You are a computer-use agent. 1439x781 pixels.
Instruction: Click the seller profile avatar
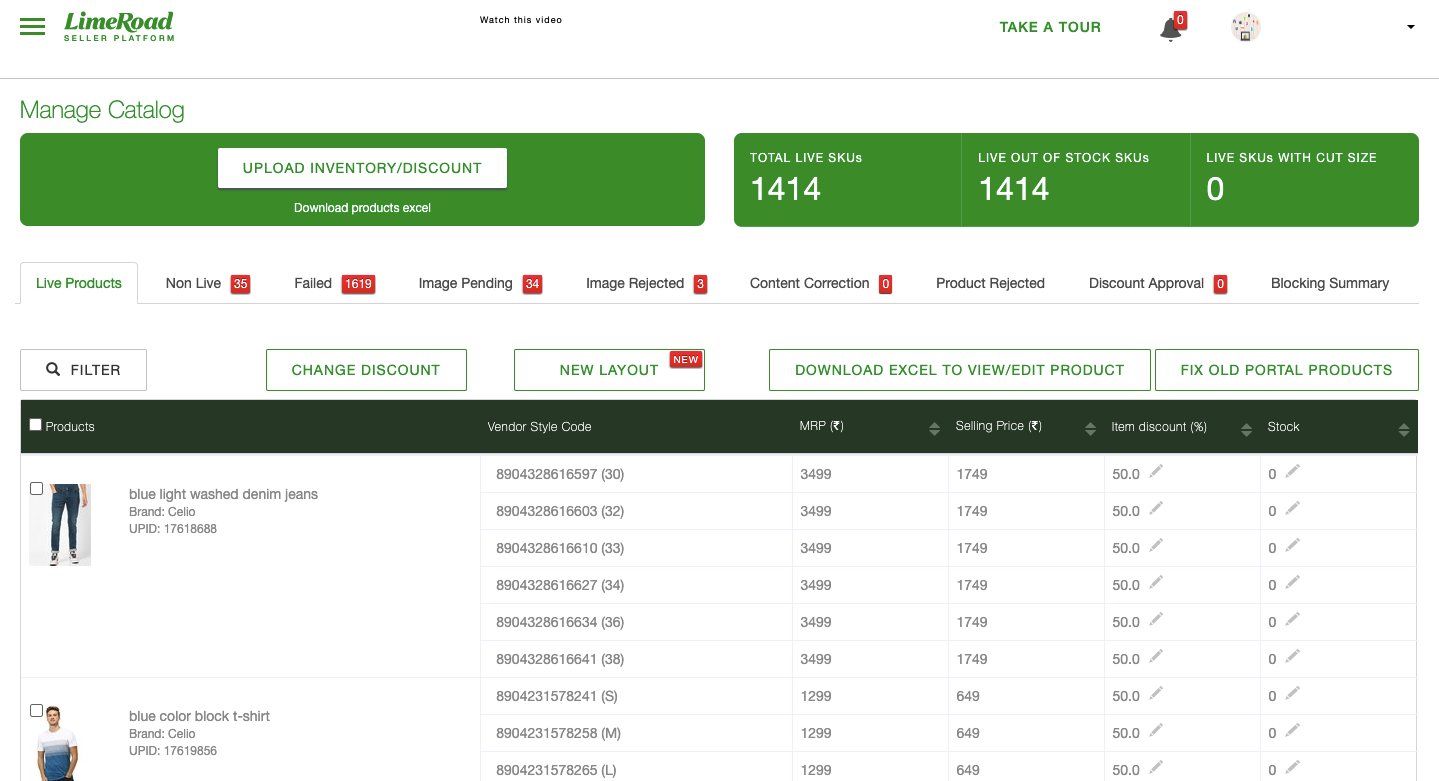(1245, 27)
